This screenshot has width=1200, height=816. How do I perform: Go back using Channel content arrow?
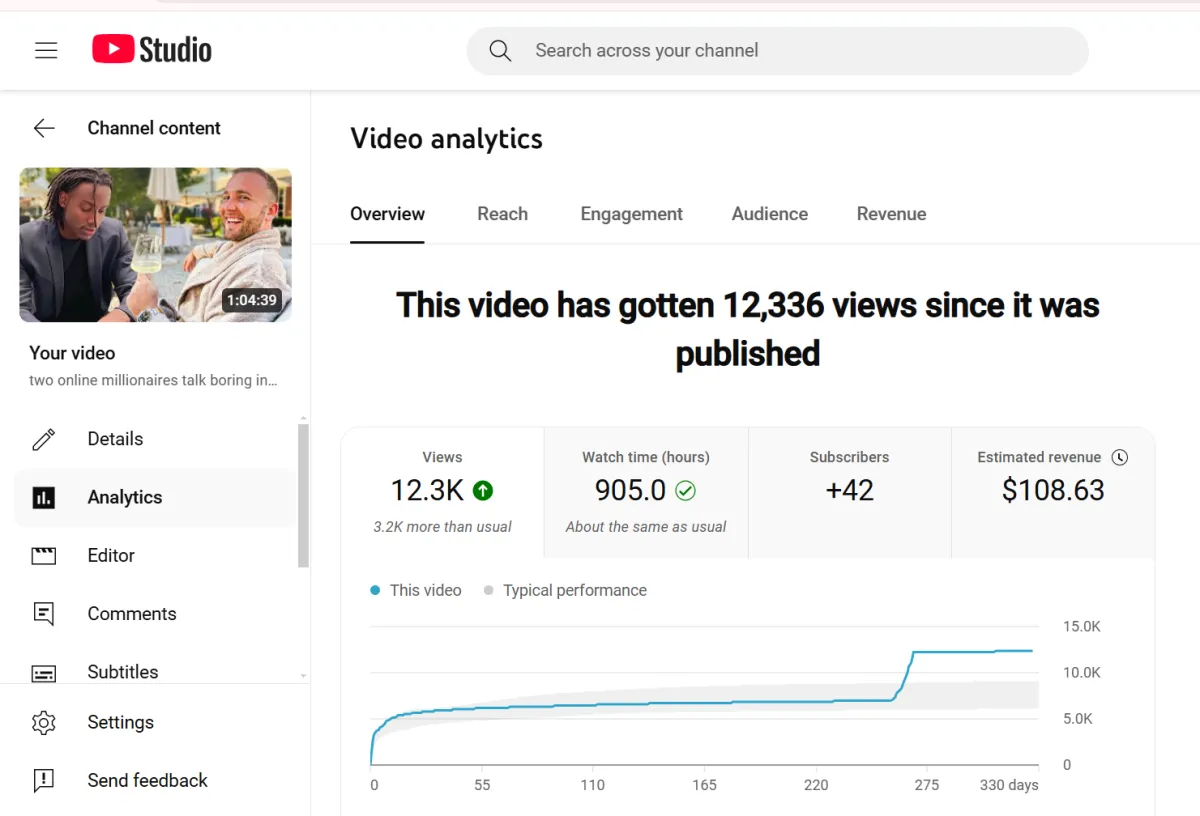point(44,128)
